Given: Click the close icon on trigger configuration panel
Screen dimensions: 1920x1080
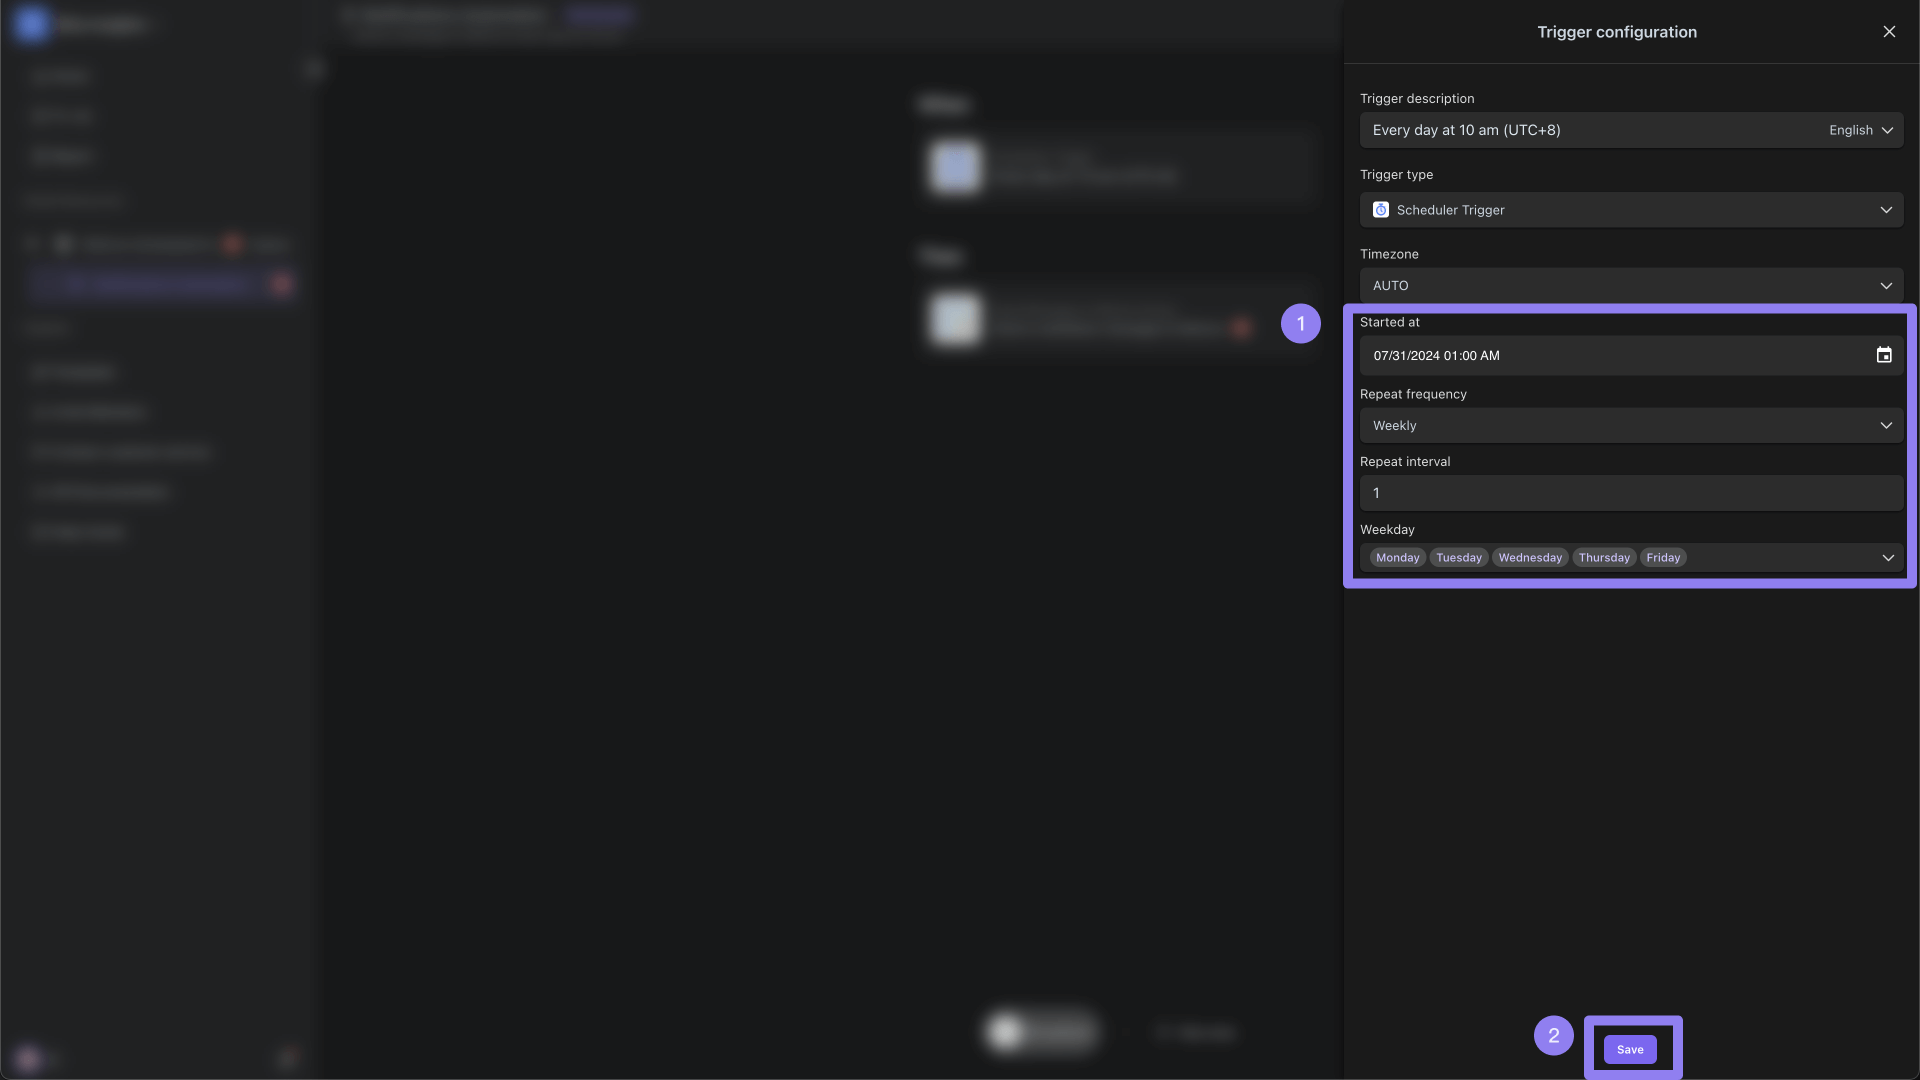Looking at the screenshot, I should 1890,32.
